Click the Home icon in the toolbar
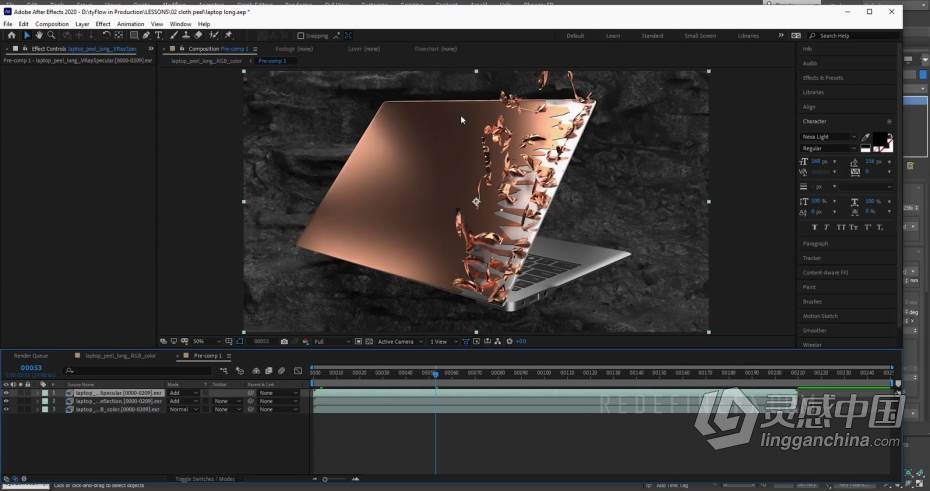 click(12, 36)
